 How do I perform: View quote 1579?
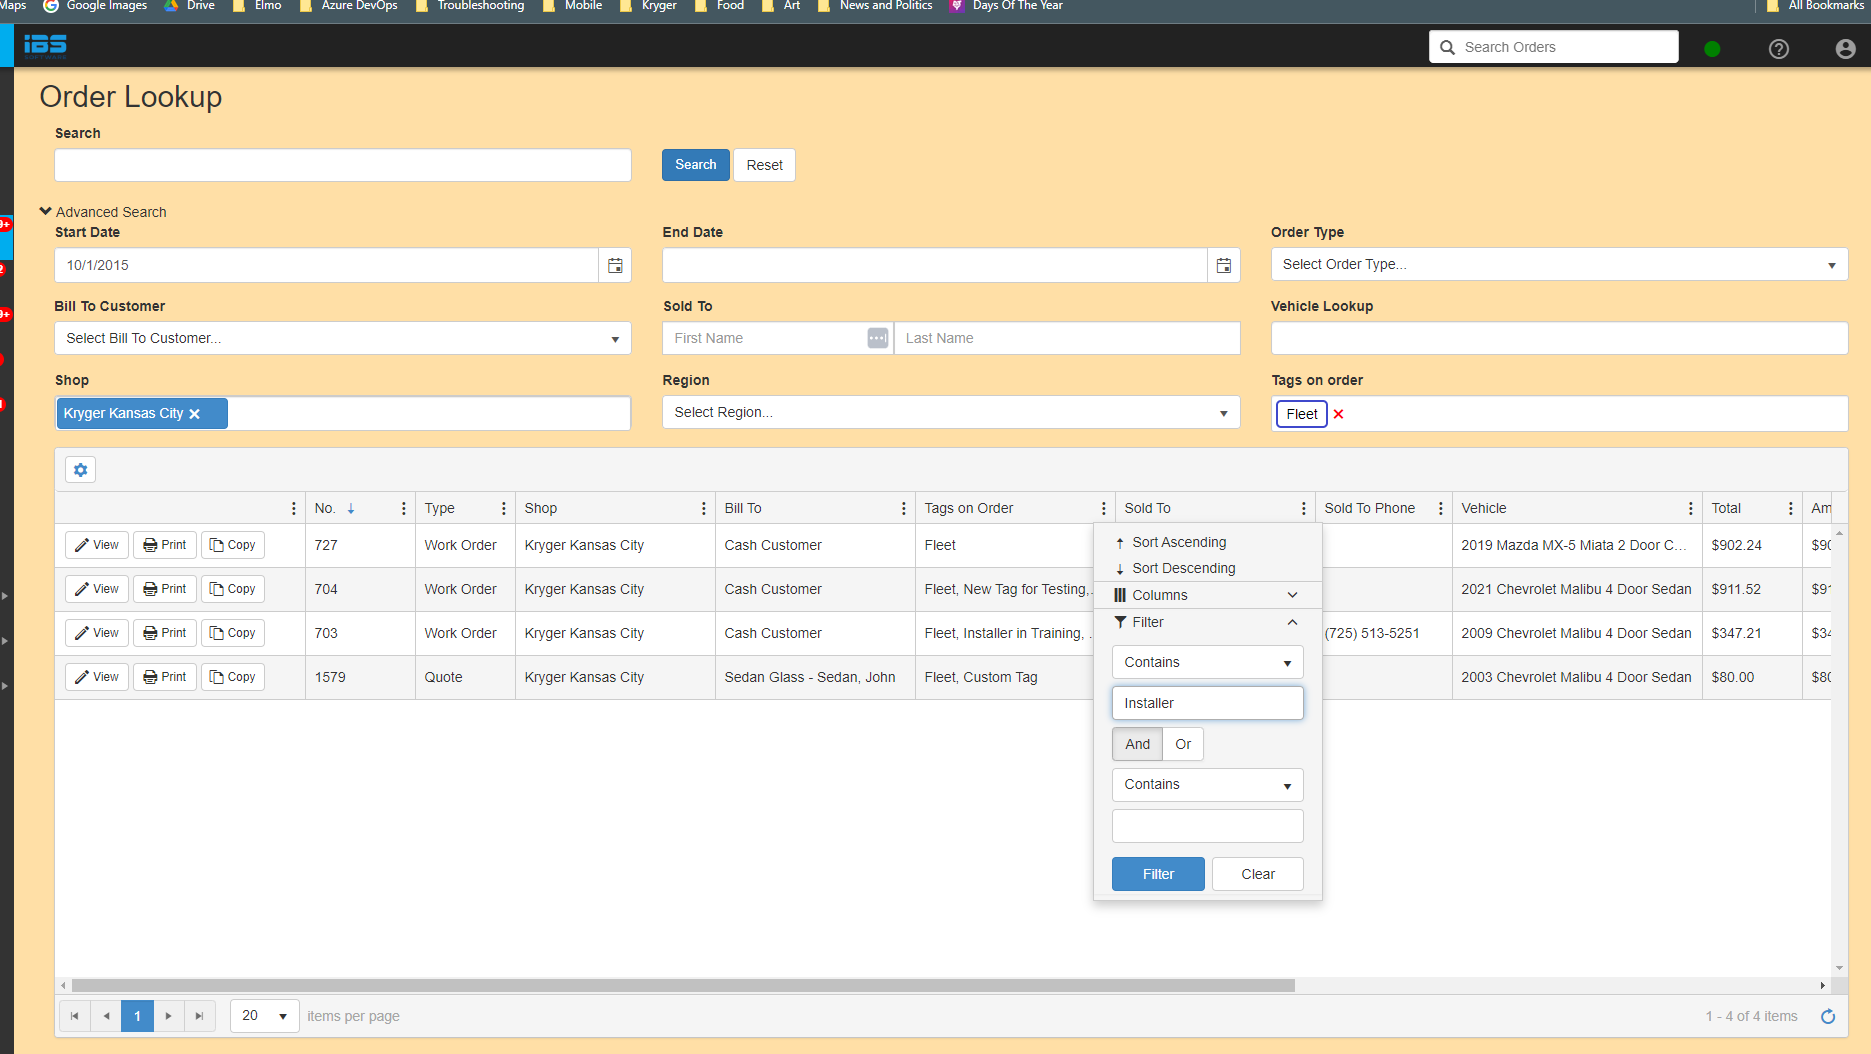(x=97, y=677)
